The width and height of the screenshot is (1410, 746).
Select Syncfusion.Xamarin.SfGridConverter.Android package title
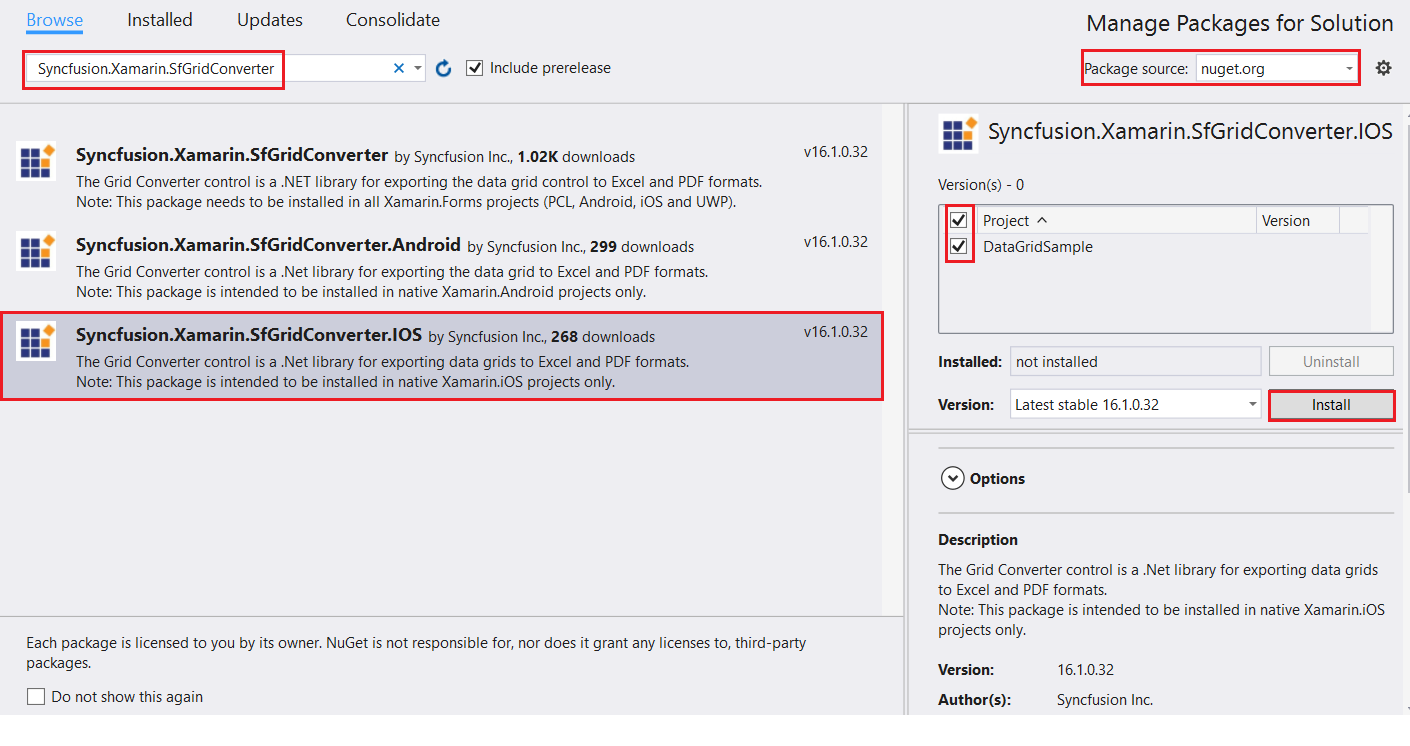(x=268, y=245)
